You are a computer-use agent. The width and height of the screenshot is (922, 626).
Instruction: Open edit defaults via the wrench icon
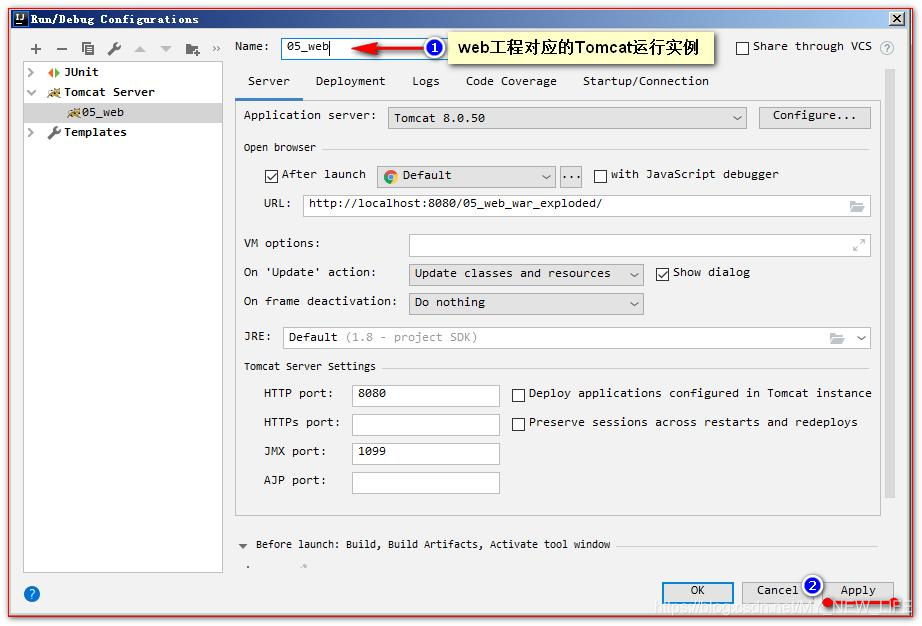pyautogui.click(x=114, y=49)
